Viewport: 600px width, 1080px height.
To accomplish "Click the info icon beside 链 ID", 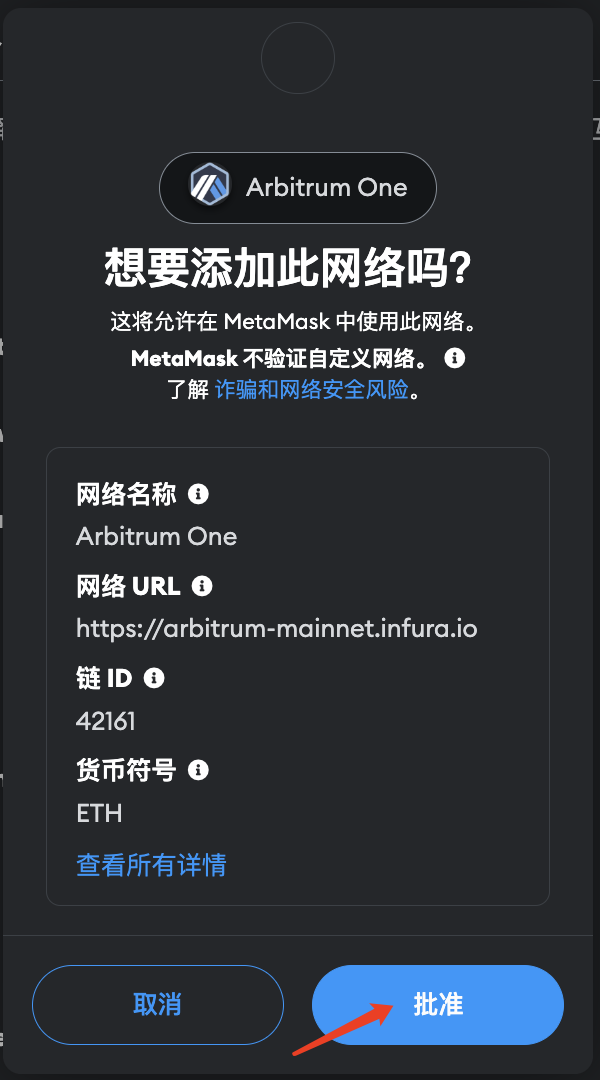I will 154,678.
